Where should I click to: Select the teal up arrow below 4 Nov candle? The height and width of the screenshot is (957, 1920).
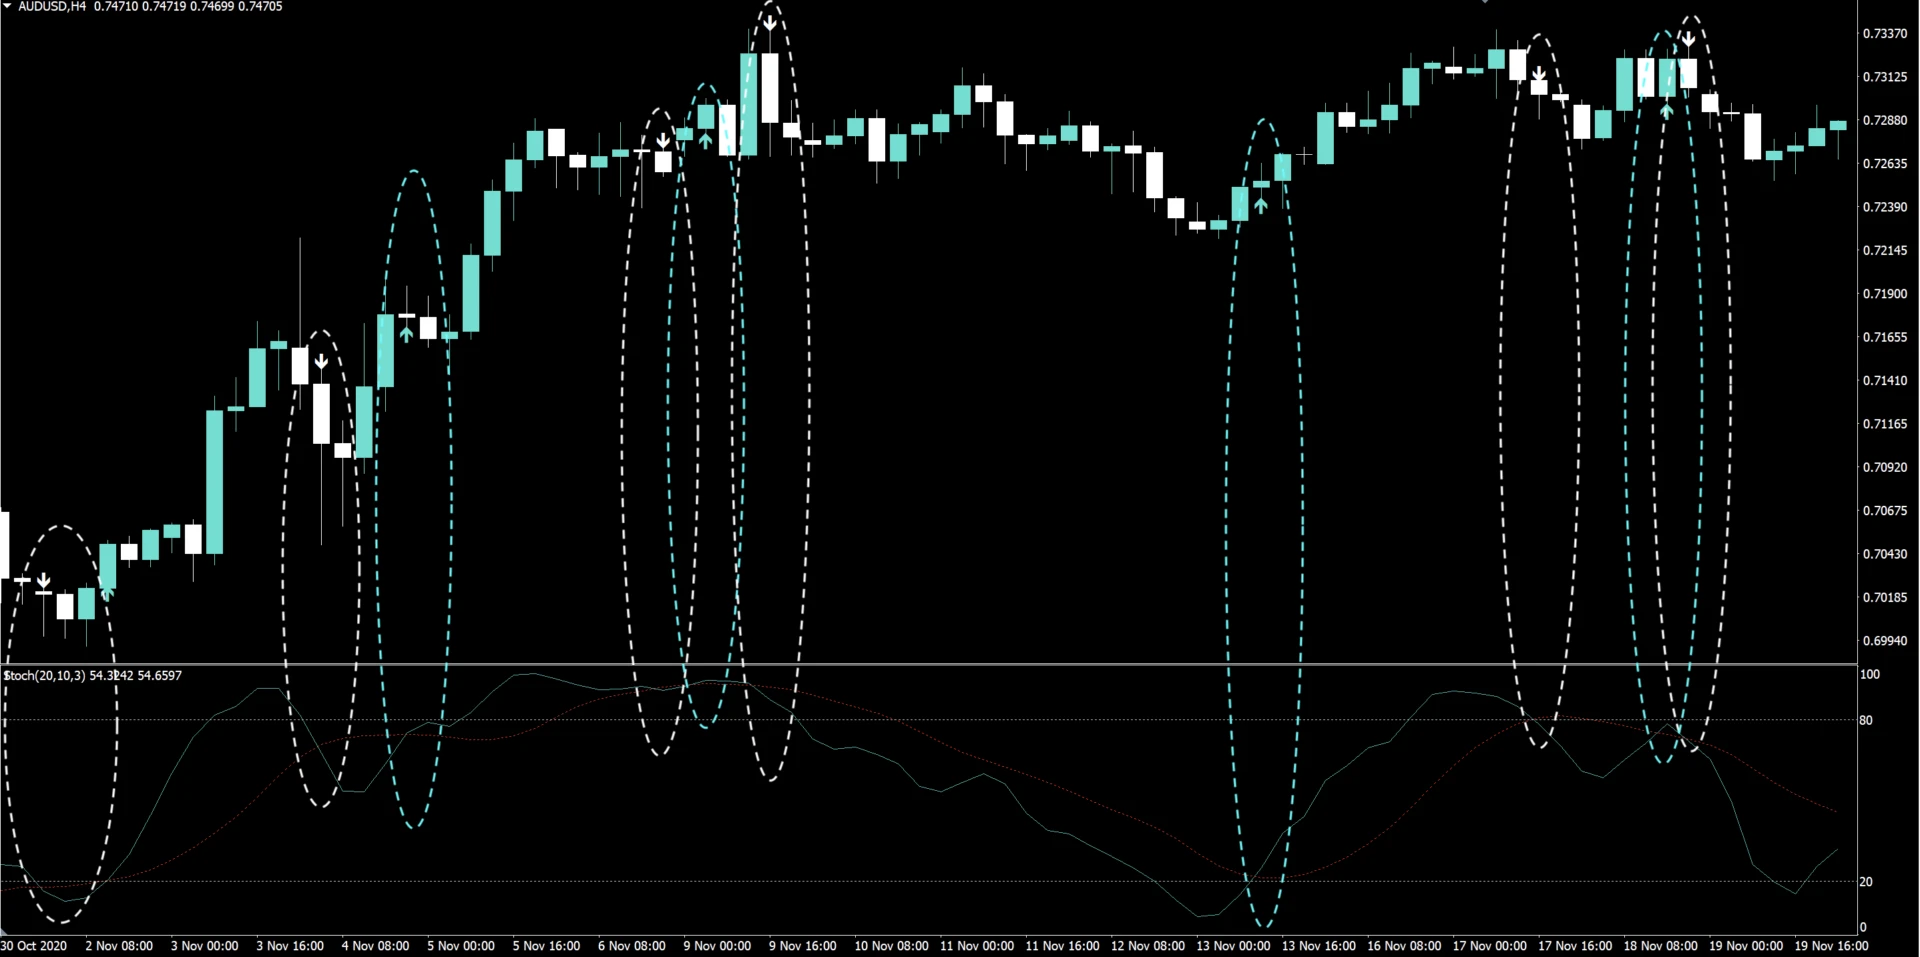tap(406, 333)
